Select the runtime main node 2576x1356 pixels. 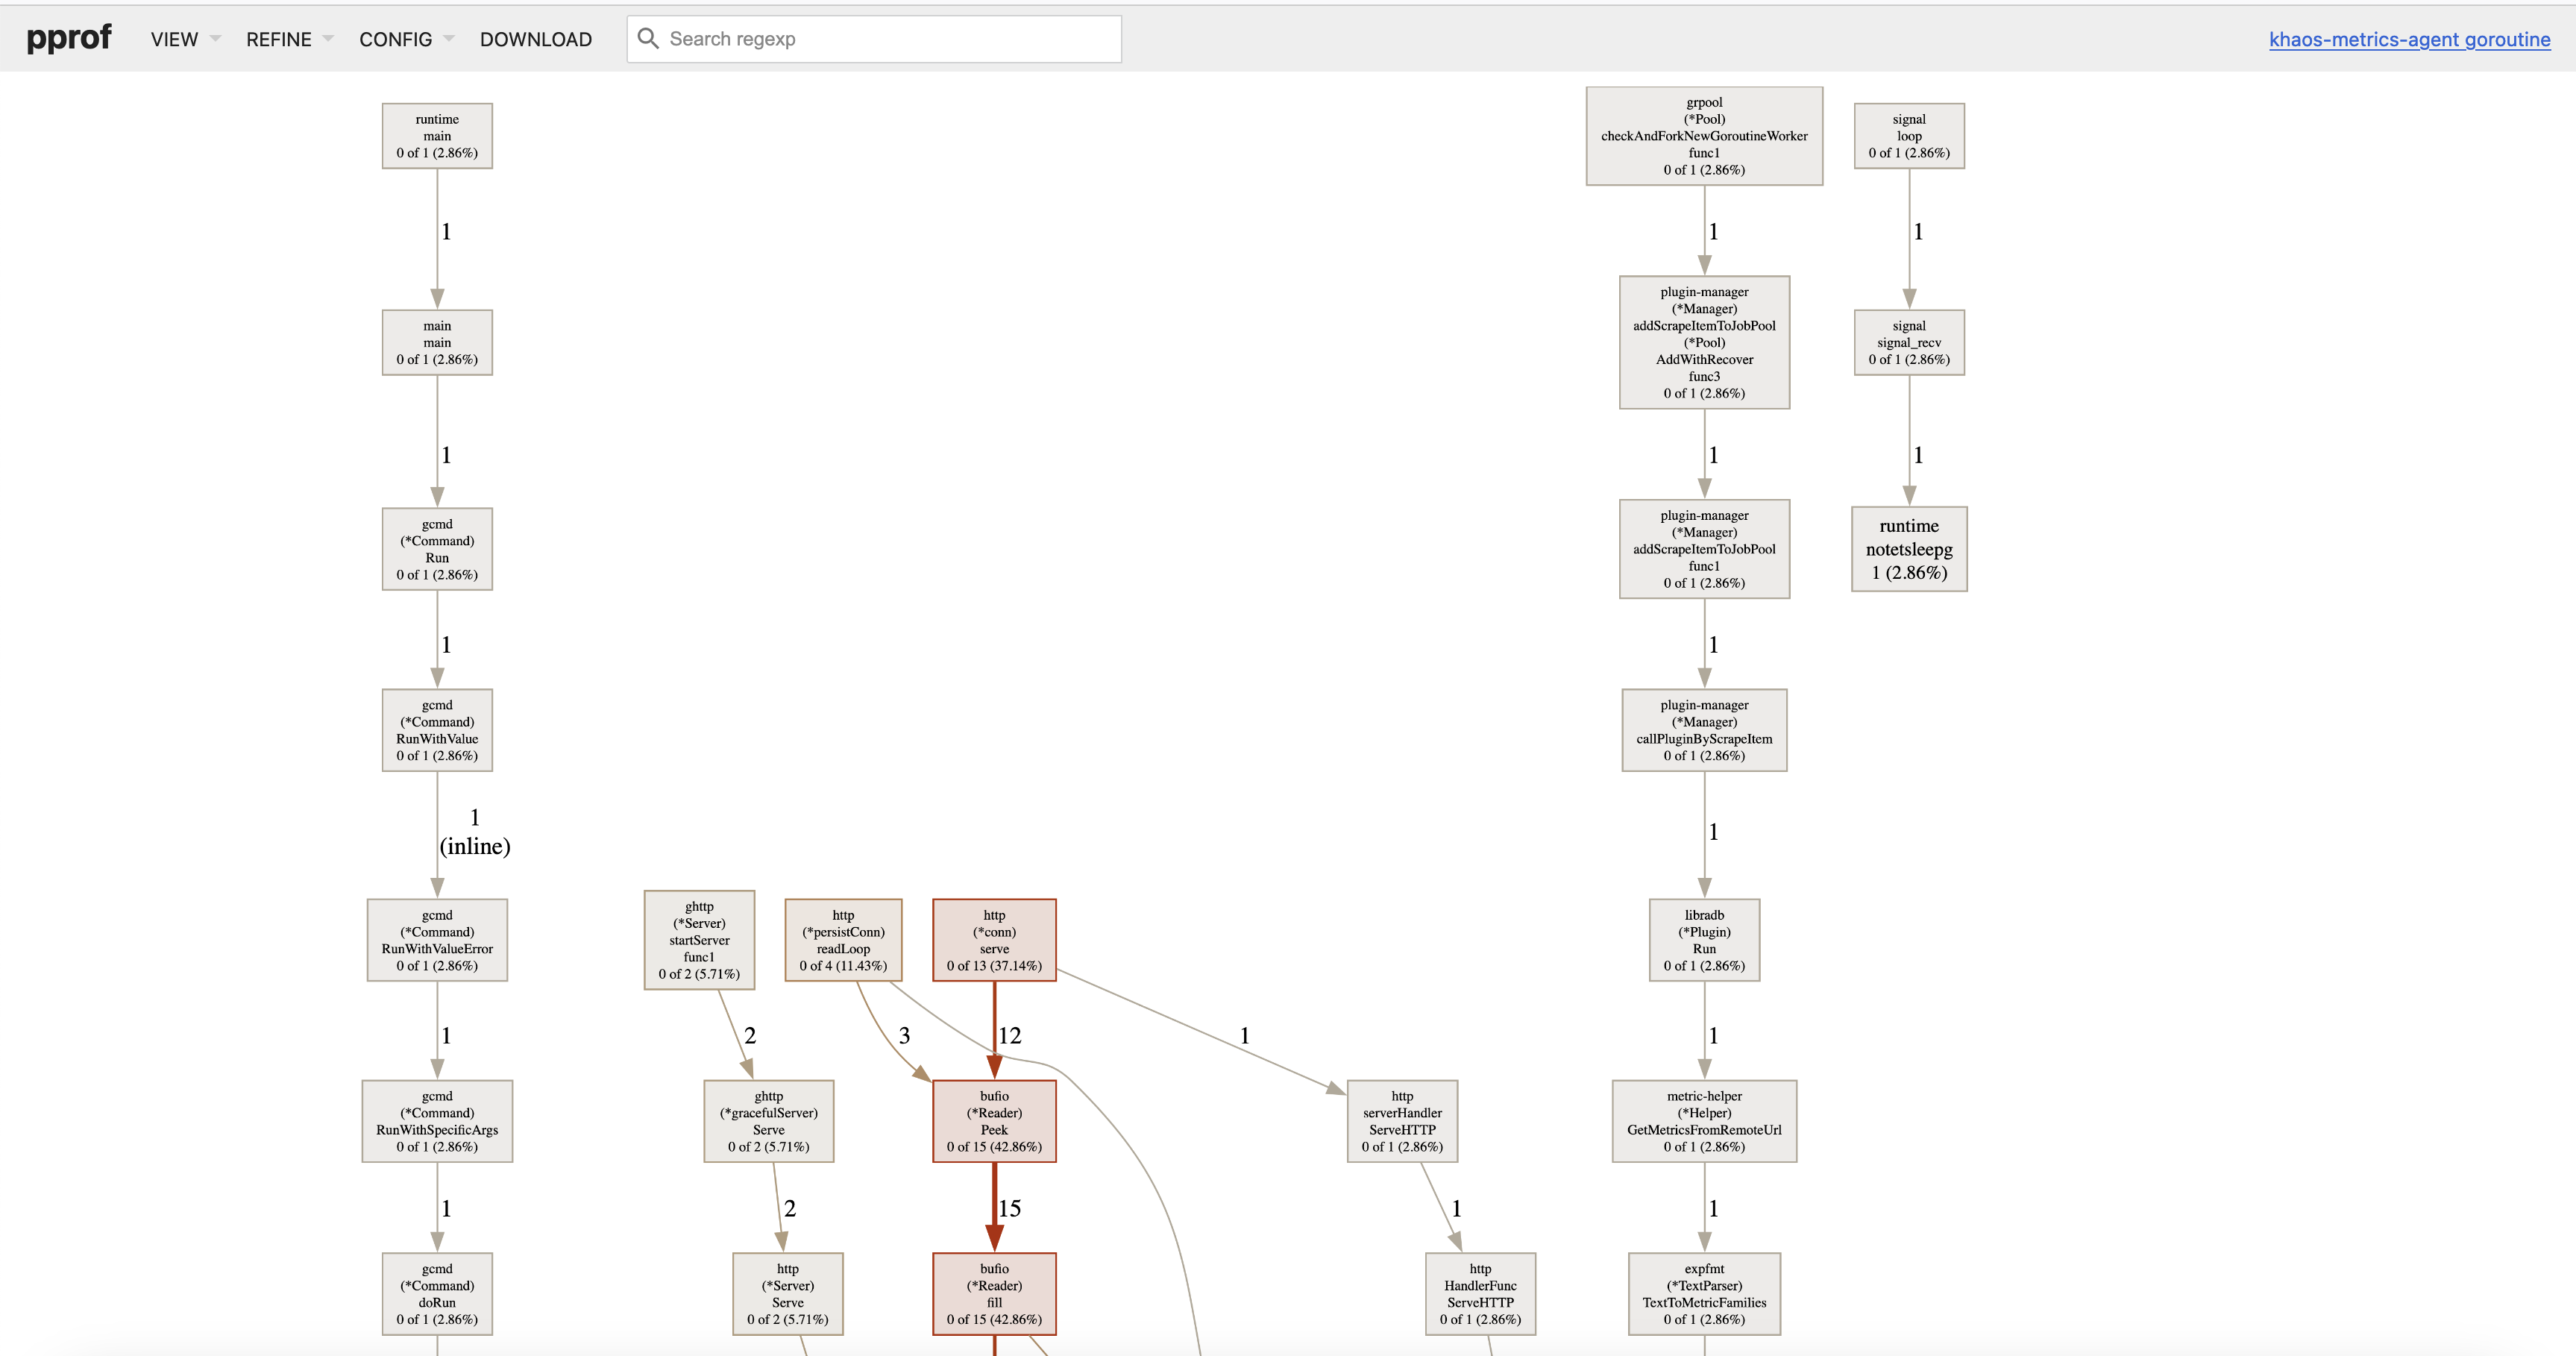coord(437,136)
